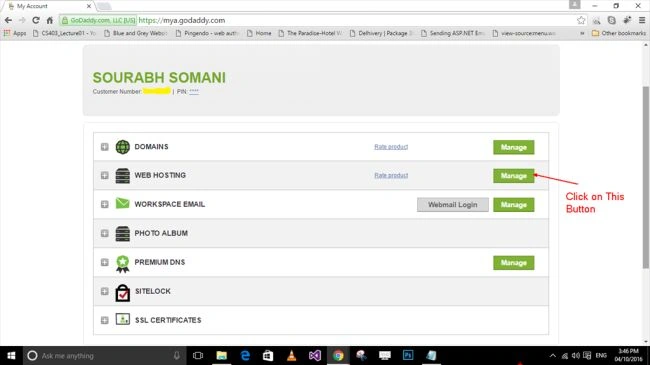Click Manage button for Premium DNS
650x365 pixels.
[x=514, y=263]
